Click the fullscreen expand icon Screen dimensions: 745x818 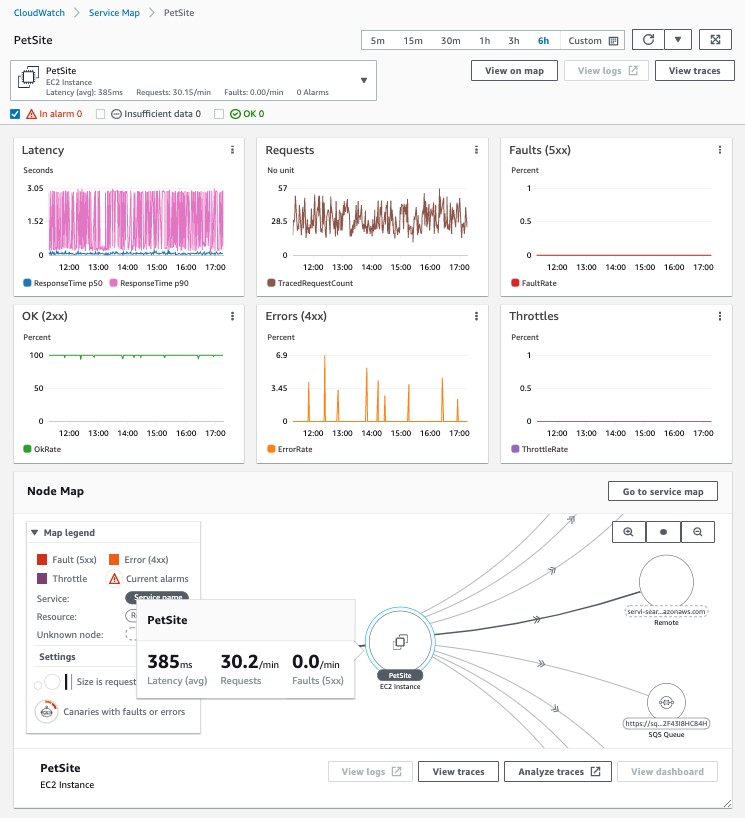pyautogui.click(x=715, y=40)
